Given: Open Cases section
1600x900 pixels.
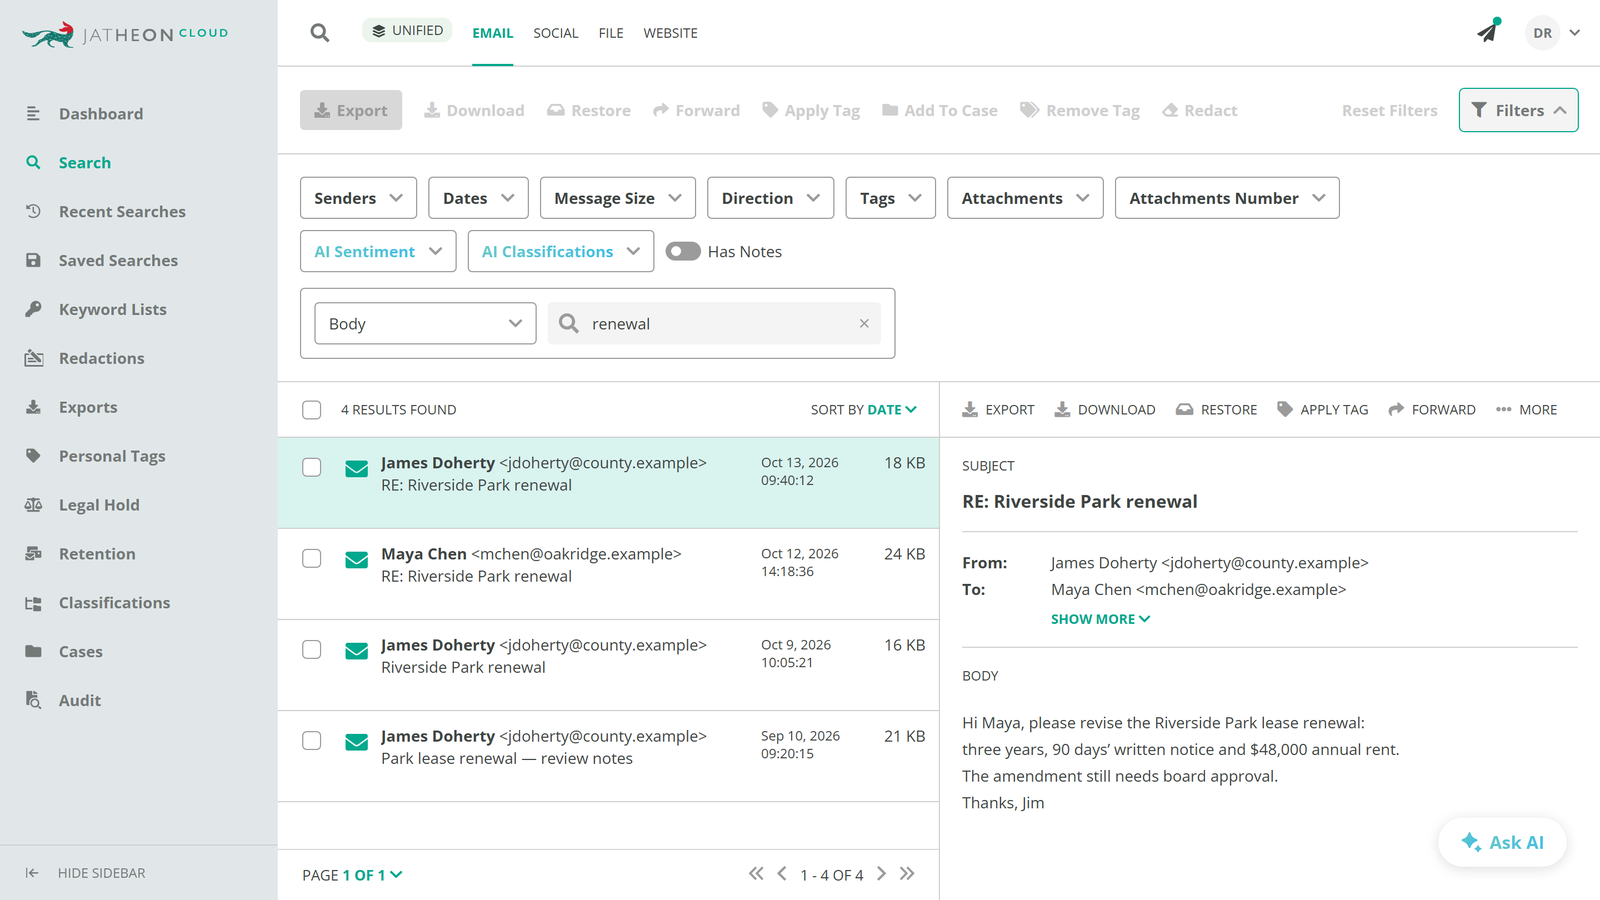Looking at the screenshot, I should 80,653.
